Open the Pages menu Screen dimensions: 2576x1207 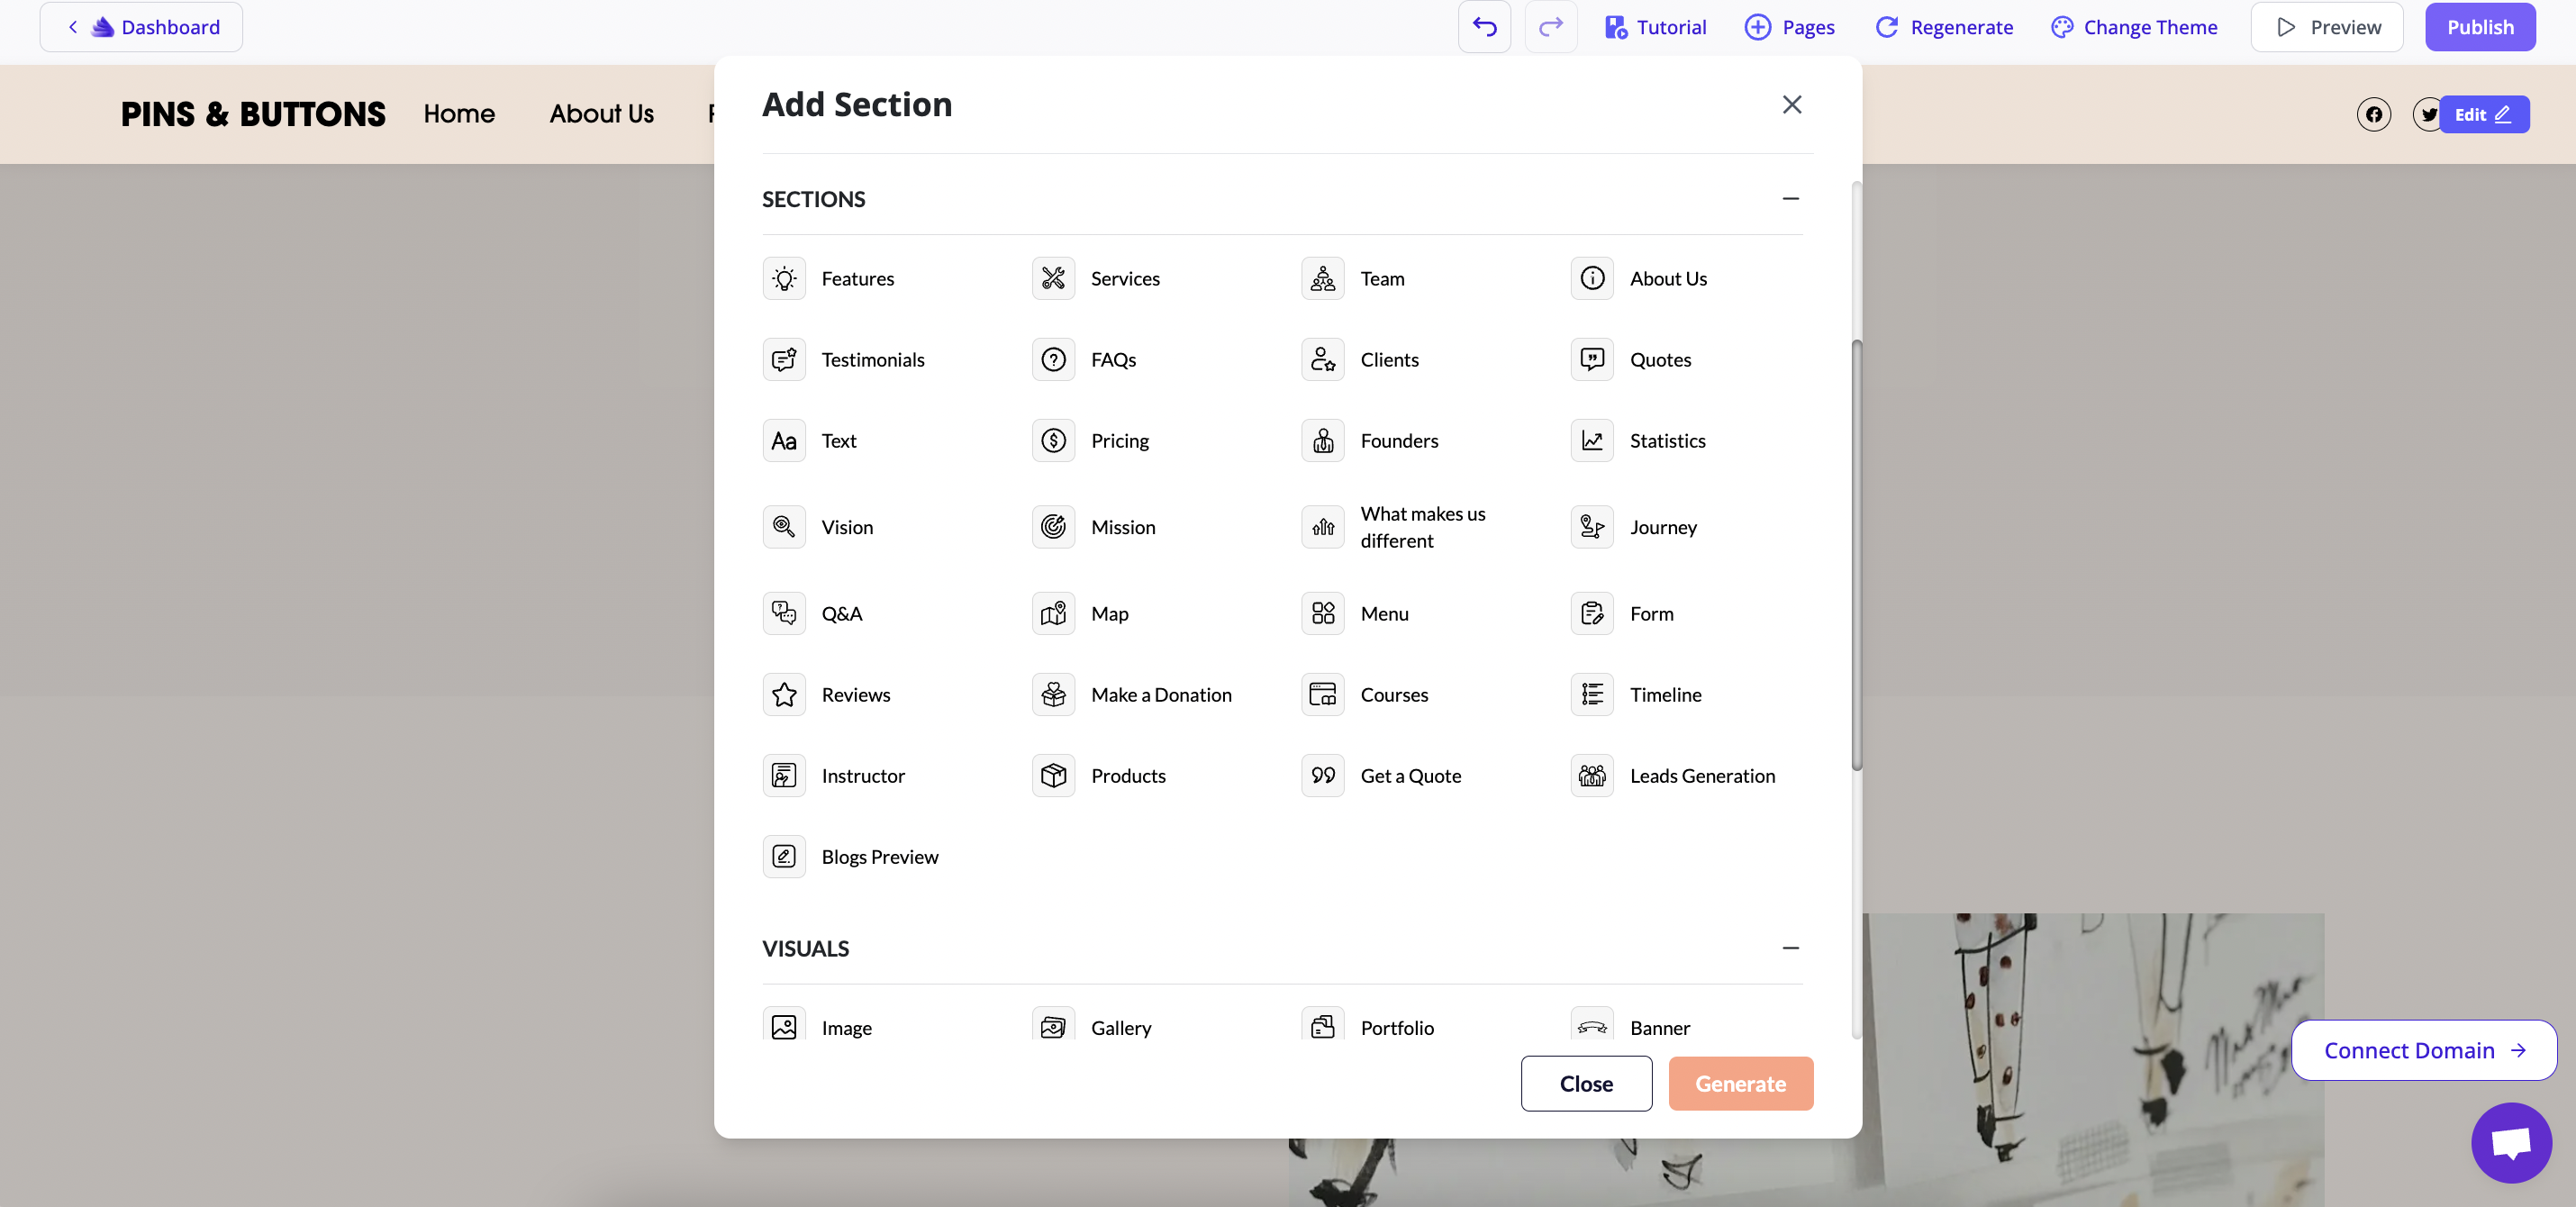(1790, 27)
